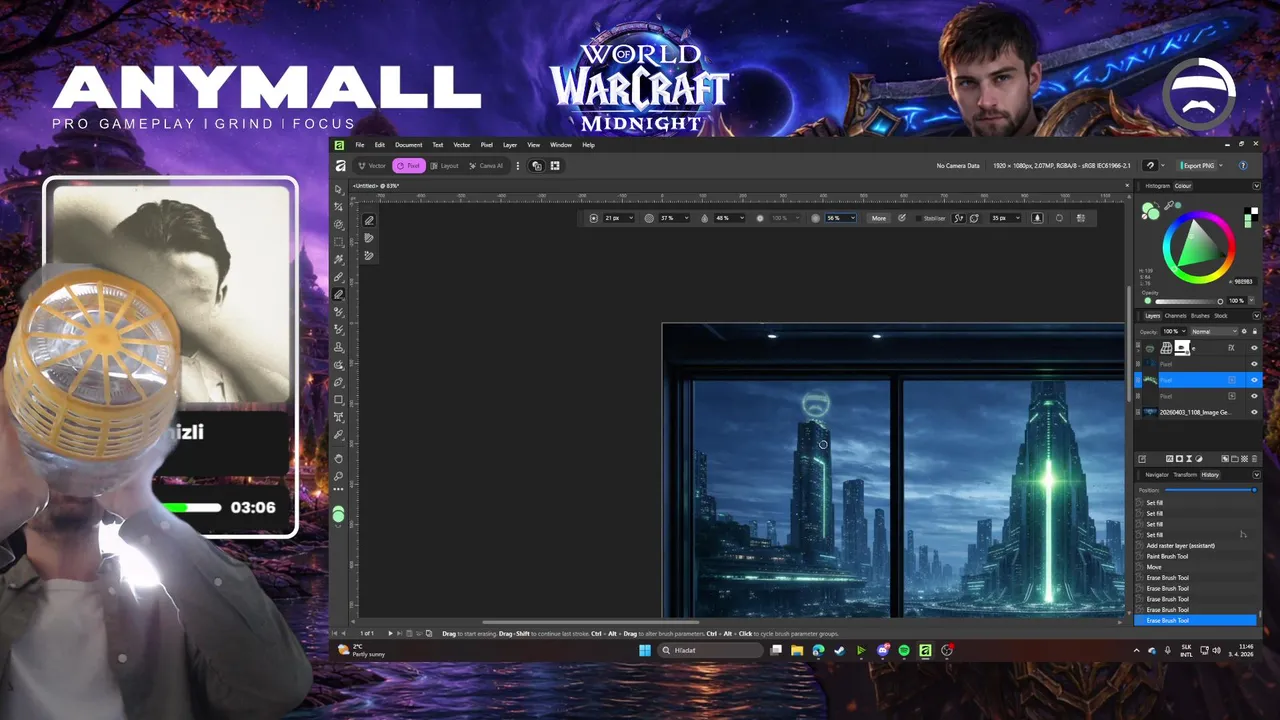
Task: Toggle the symmetry button in the context bar
Action: click(x=1060, y=218)
